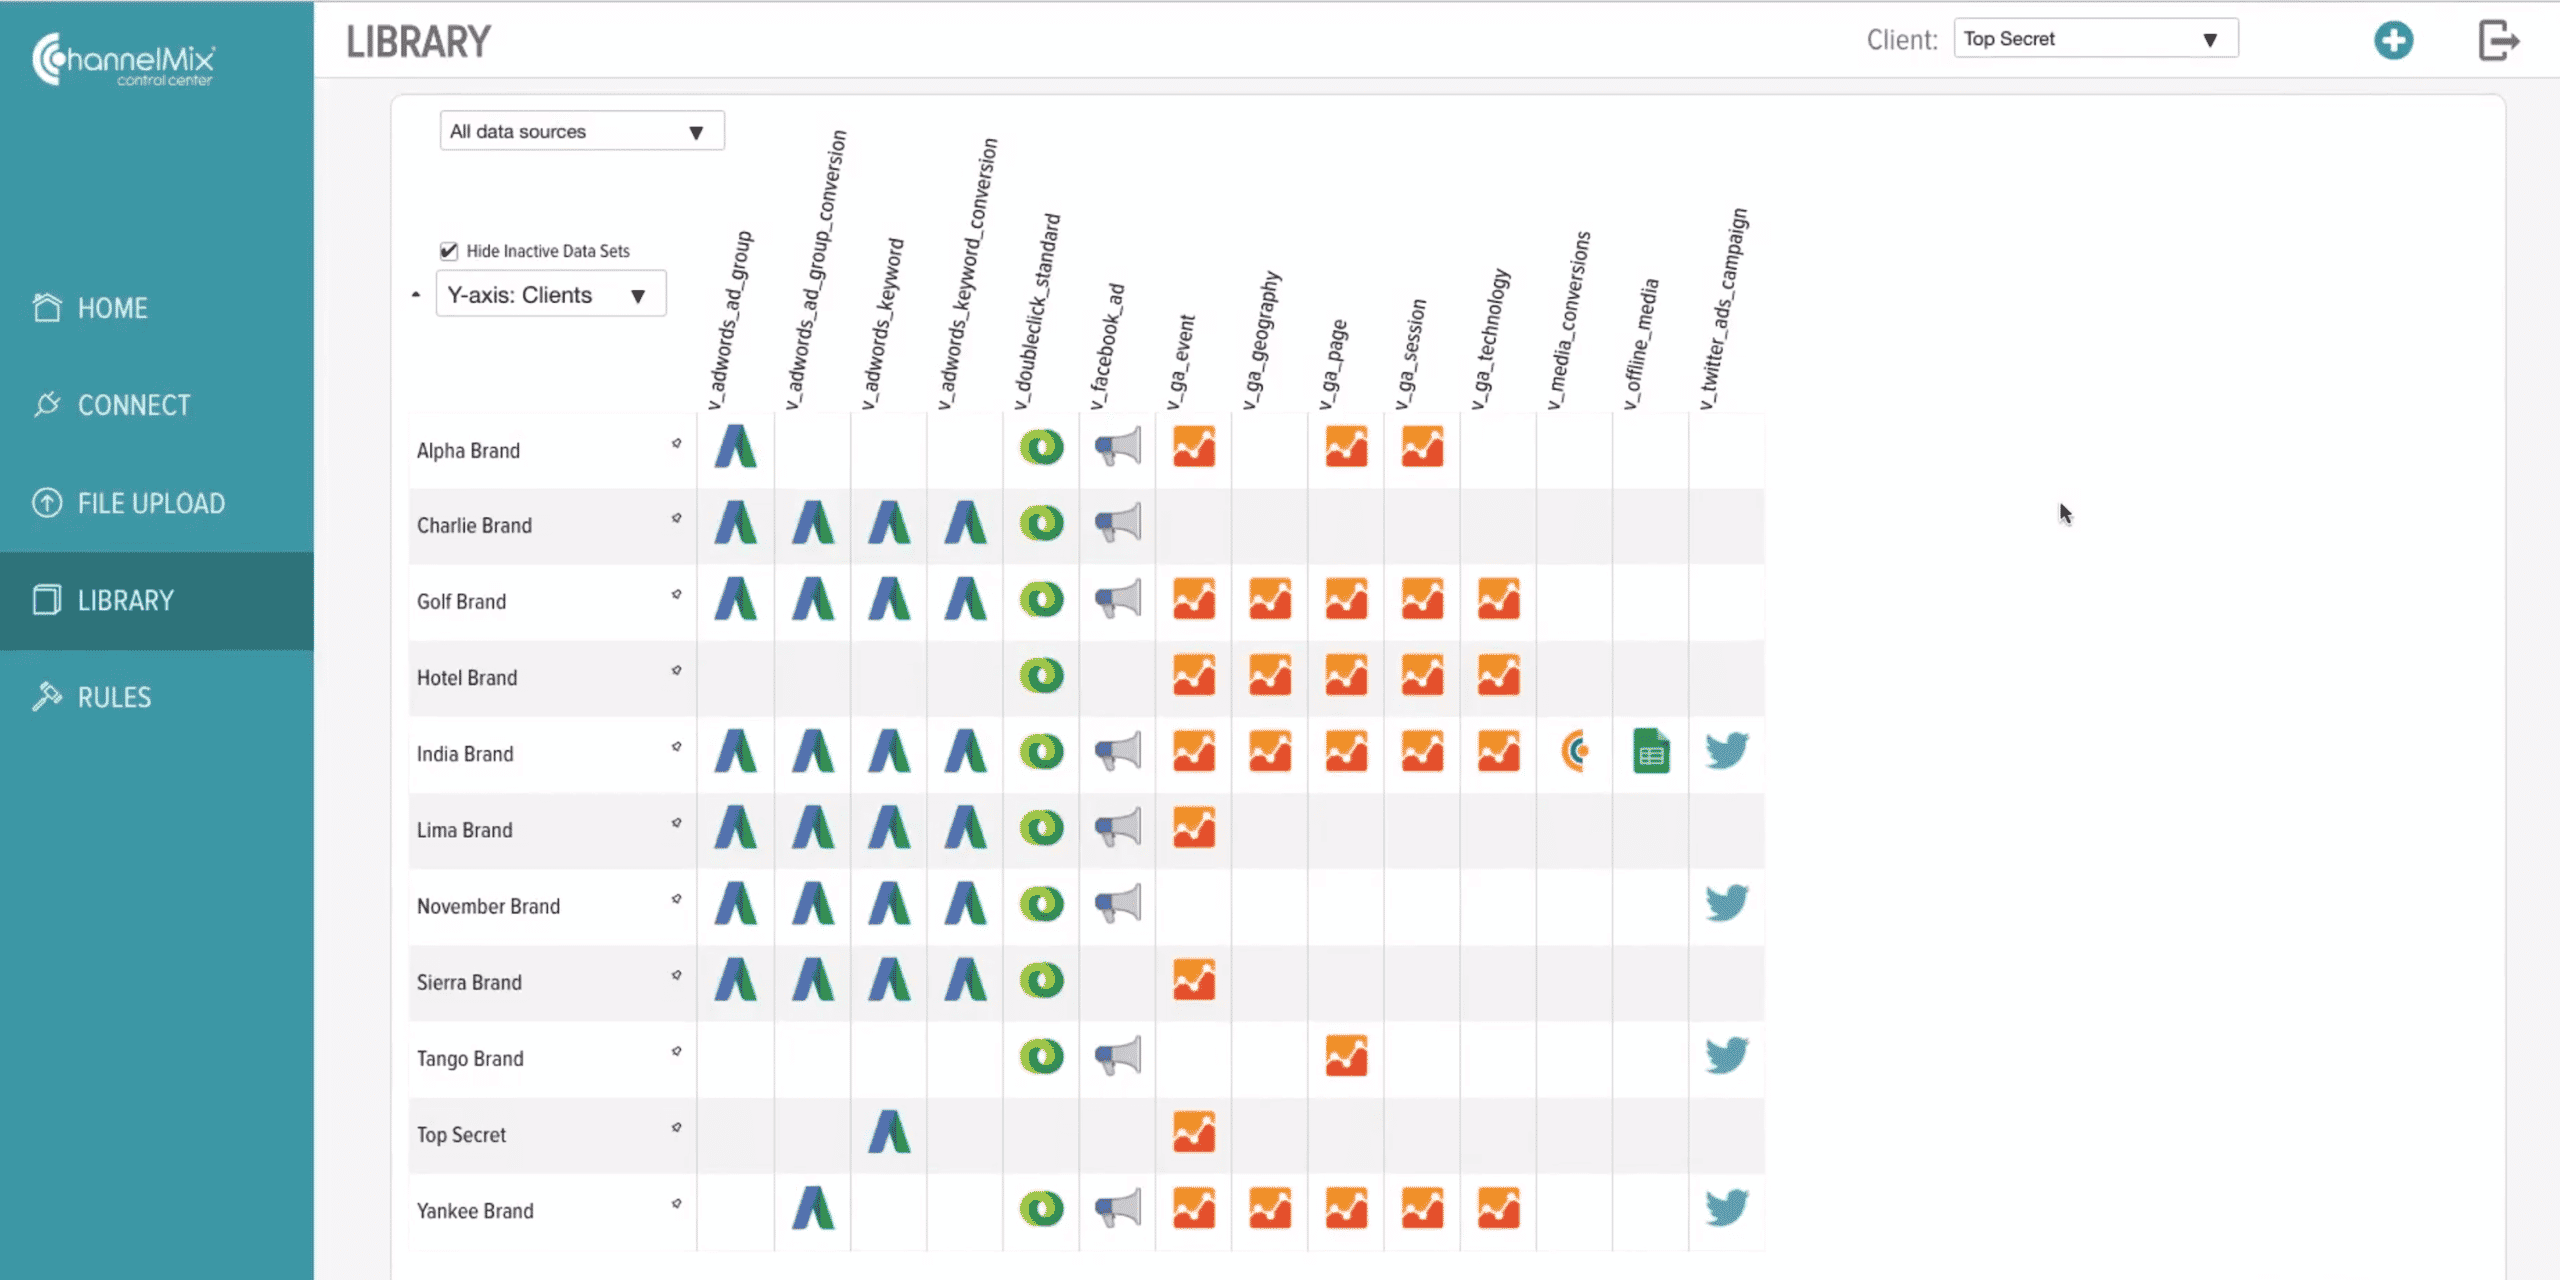
Task: Click Alpha Brand Facebook ad megaphone icon
Action: pyautogui.click(x=1117, y=447)
